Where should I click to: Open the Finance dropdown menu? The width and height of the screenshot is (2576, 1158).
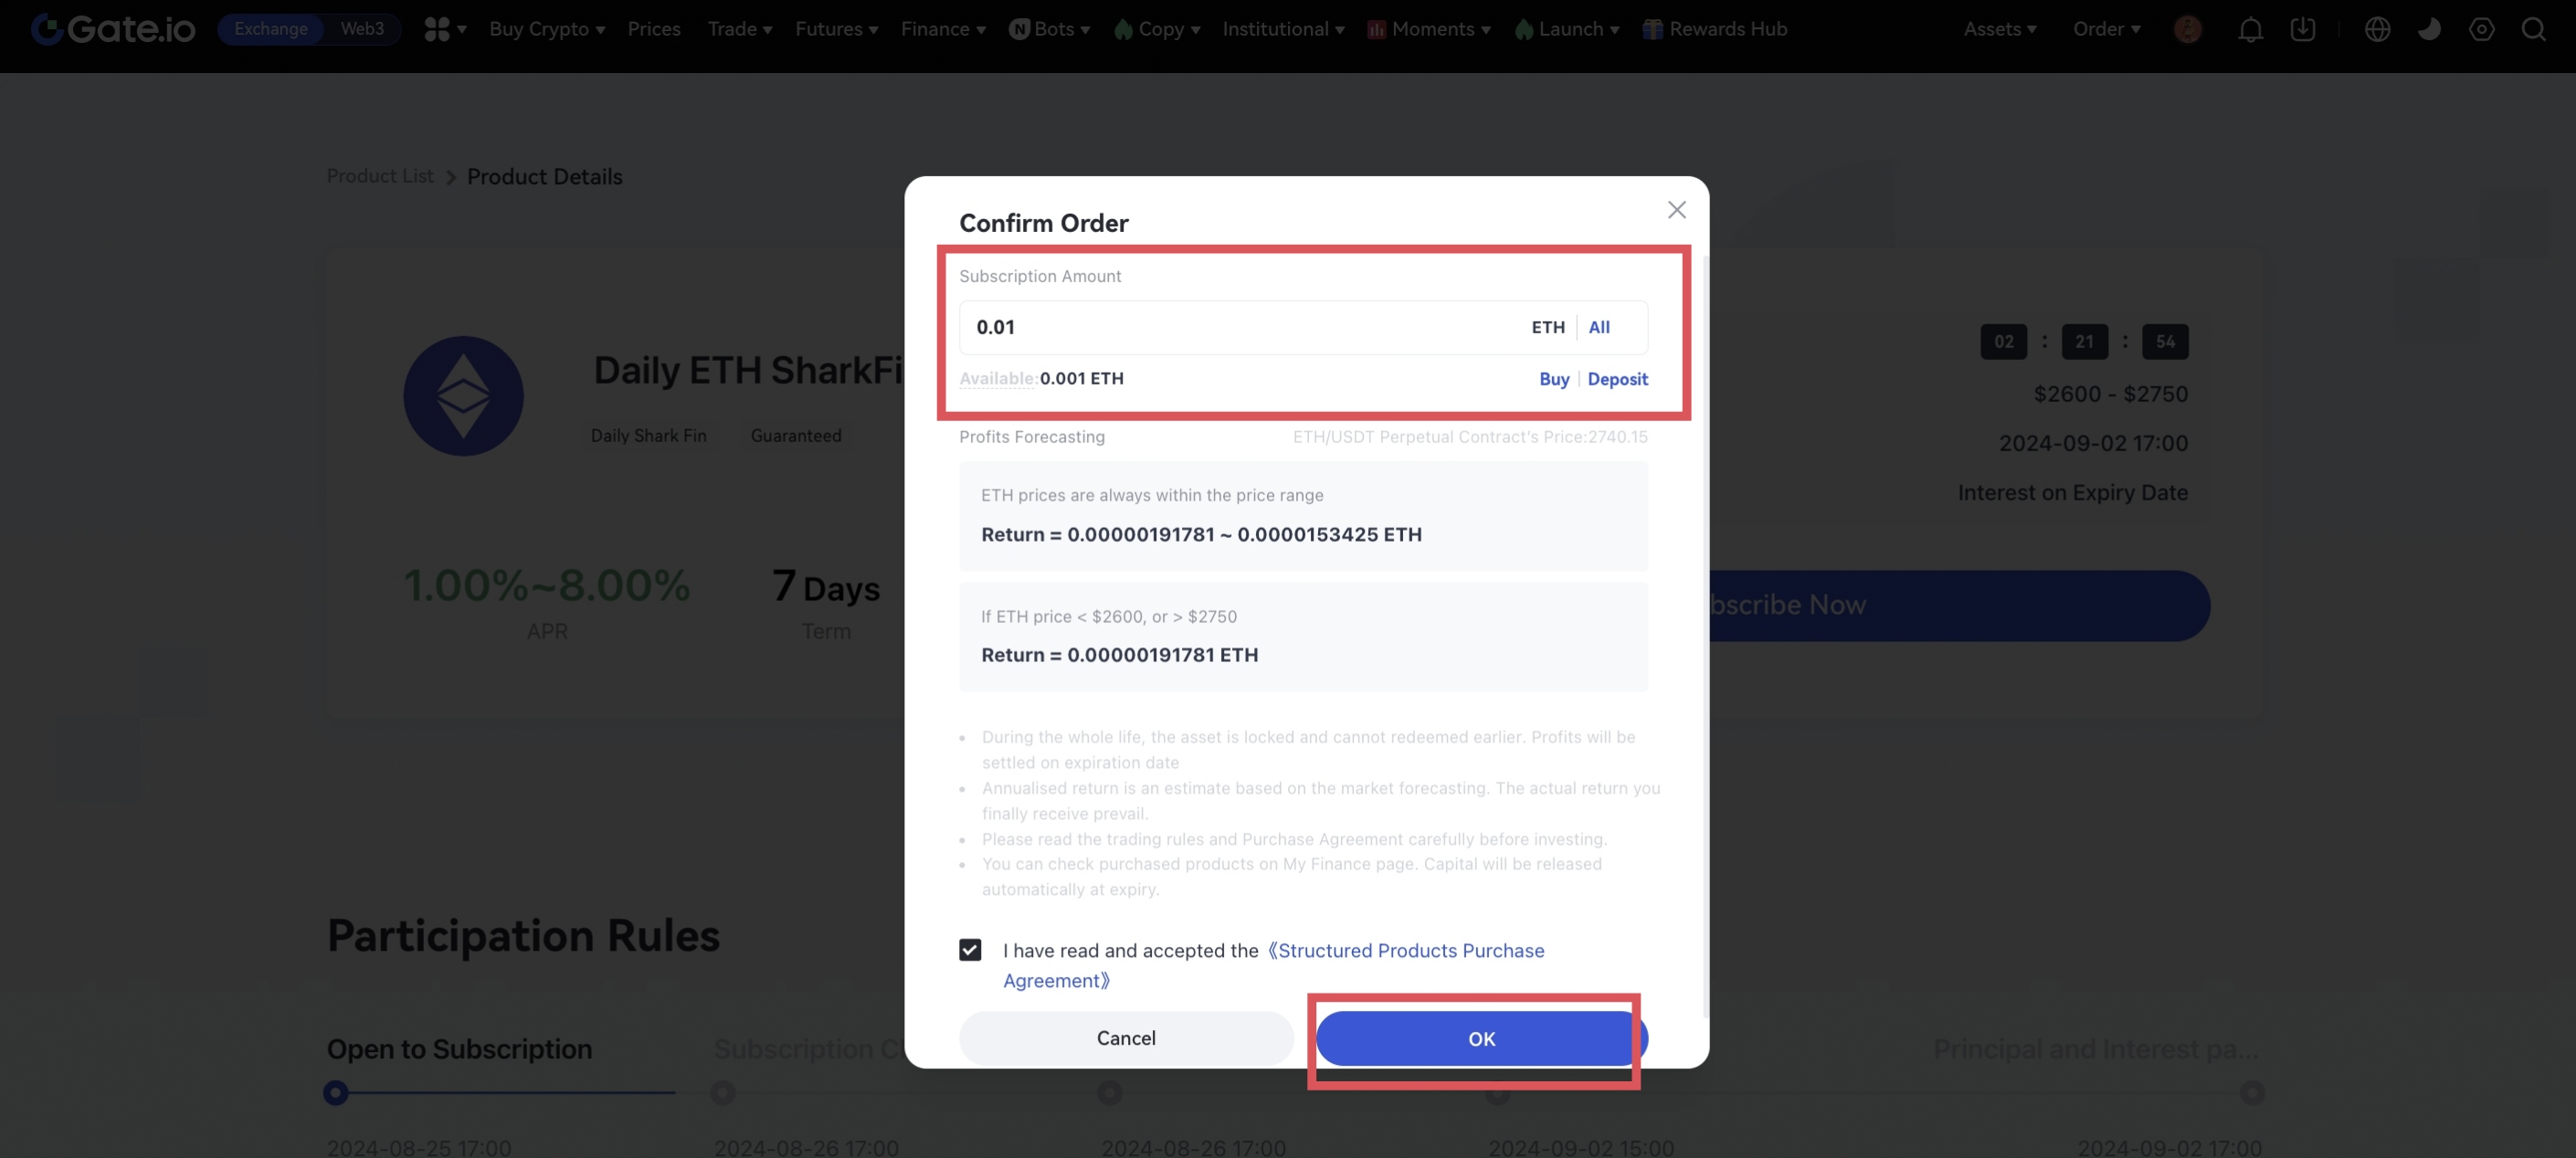pos(942,30)
